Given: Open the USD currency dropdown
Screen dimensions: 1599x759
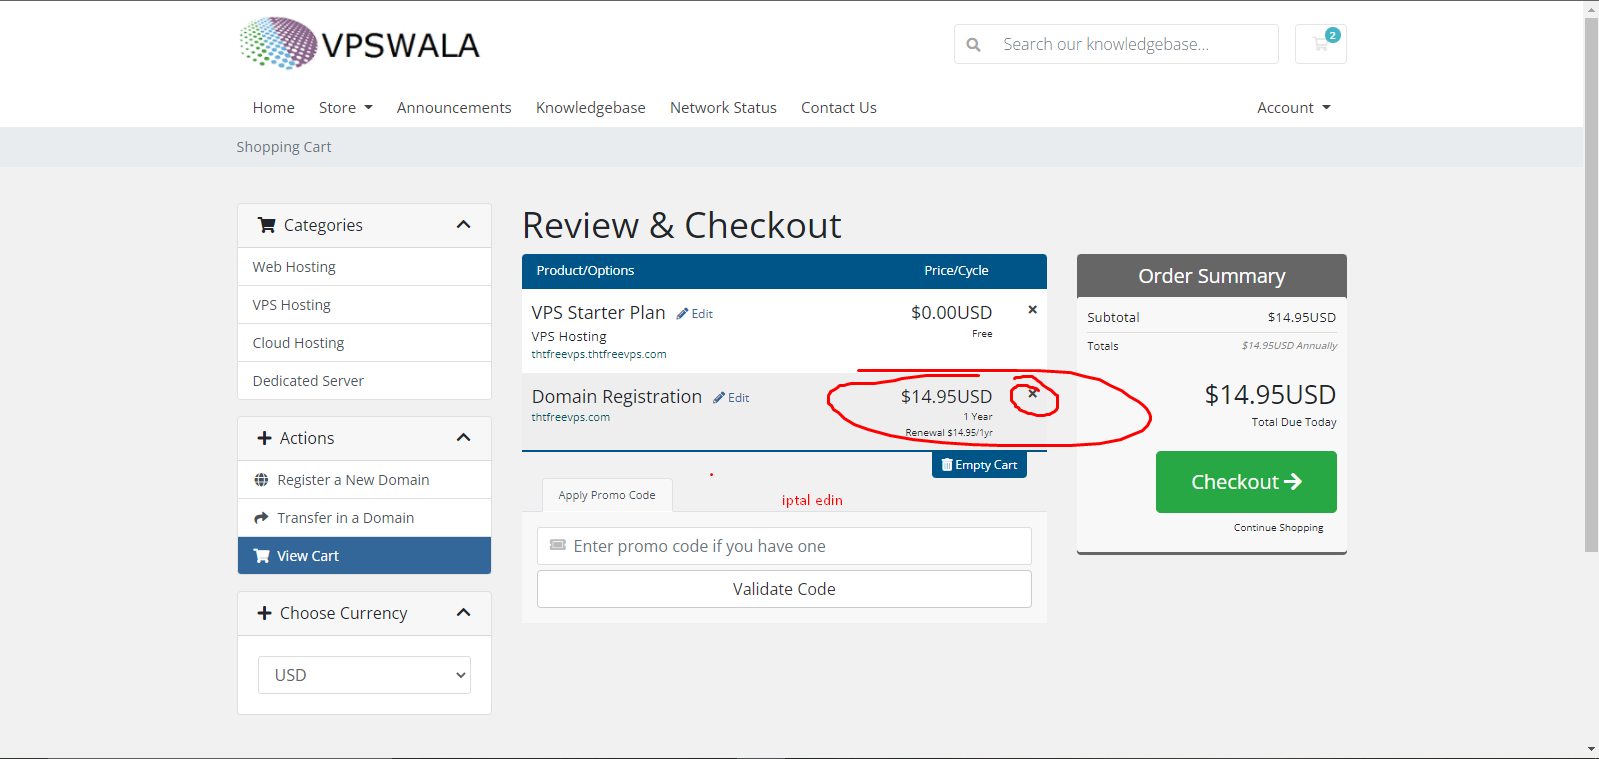Looking at the screenshot, I should tap(364, 675).
